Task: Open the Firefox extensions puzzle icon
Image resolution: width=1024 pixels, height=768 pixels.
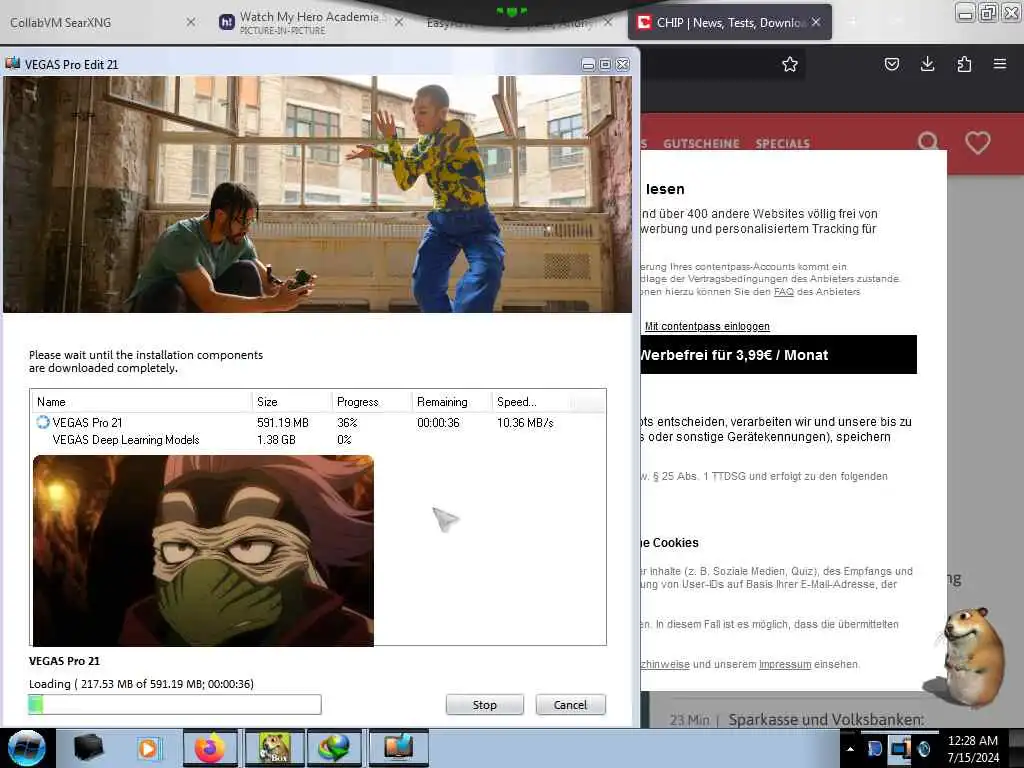Action: 964,64
